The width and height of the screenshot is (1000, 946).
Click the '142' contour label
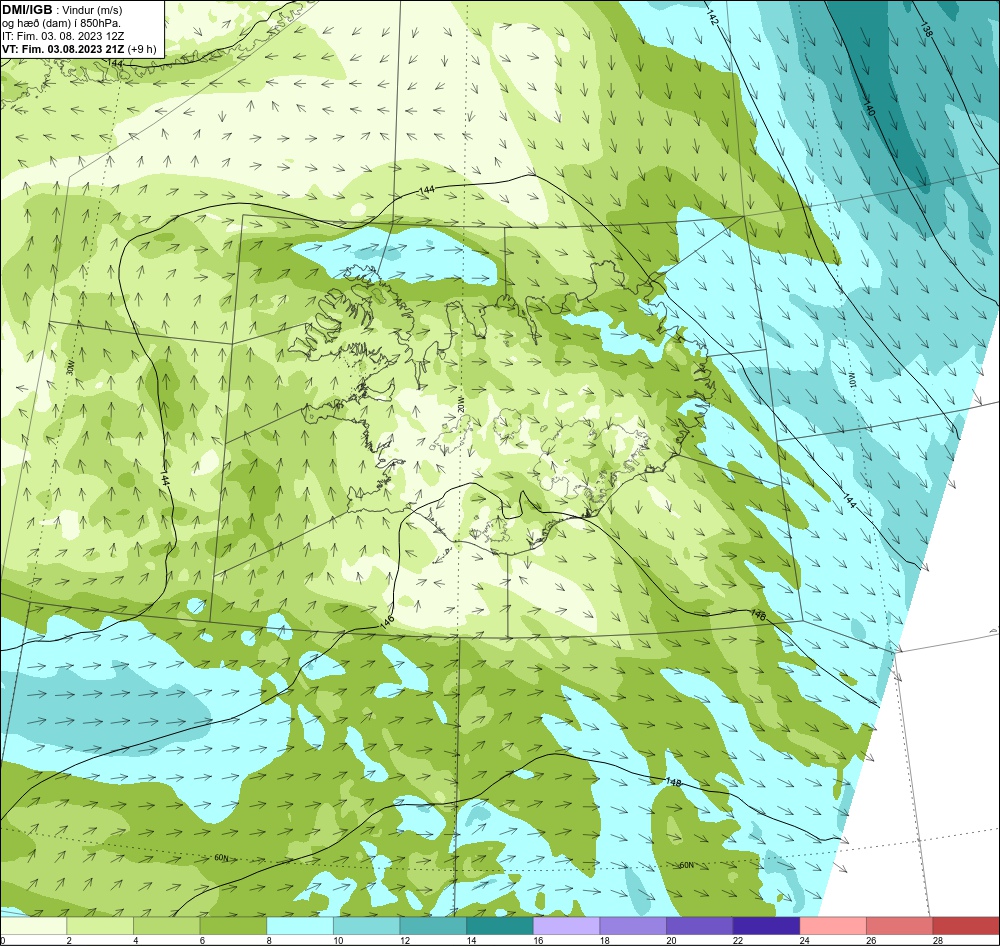[x=712, y=18]
